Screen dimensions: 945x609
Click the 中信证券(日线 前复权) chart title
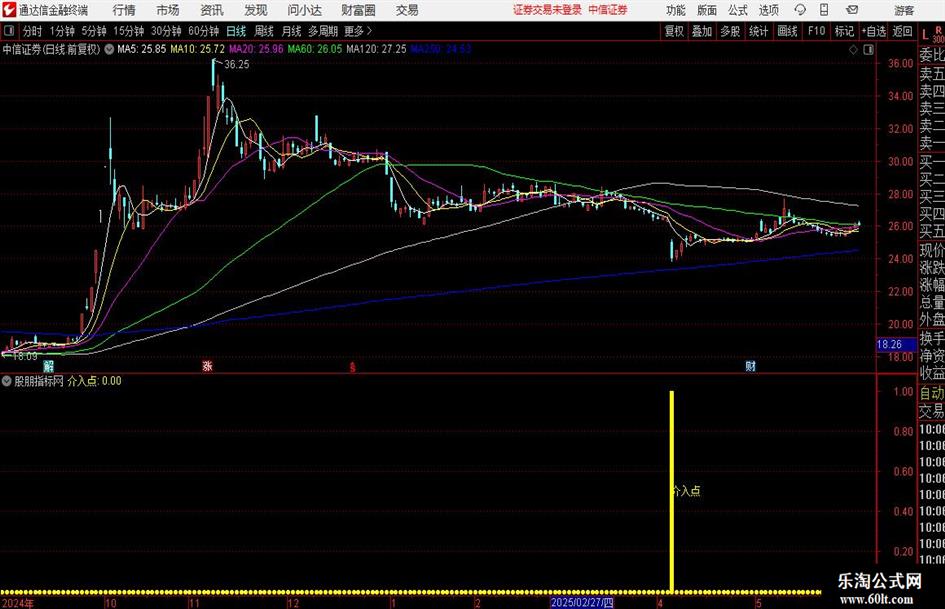[x=51, y=49]
